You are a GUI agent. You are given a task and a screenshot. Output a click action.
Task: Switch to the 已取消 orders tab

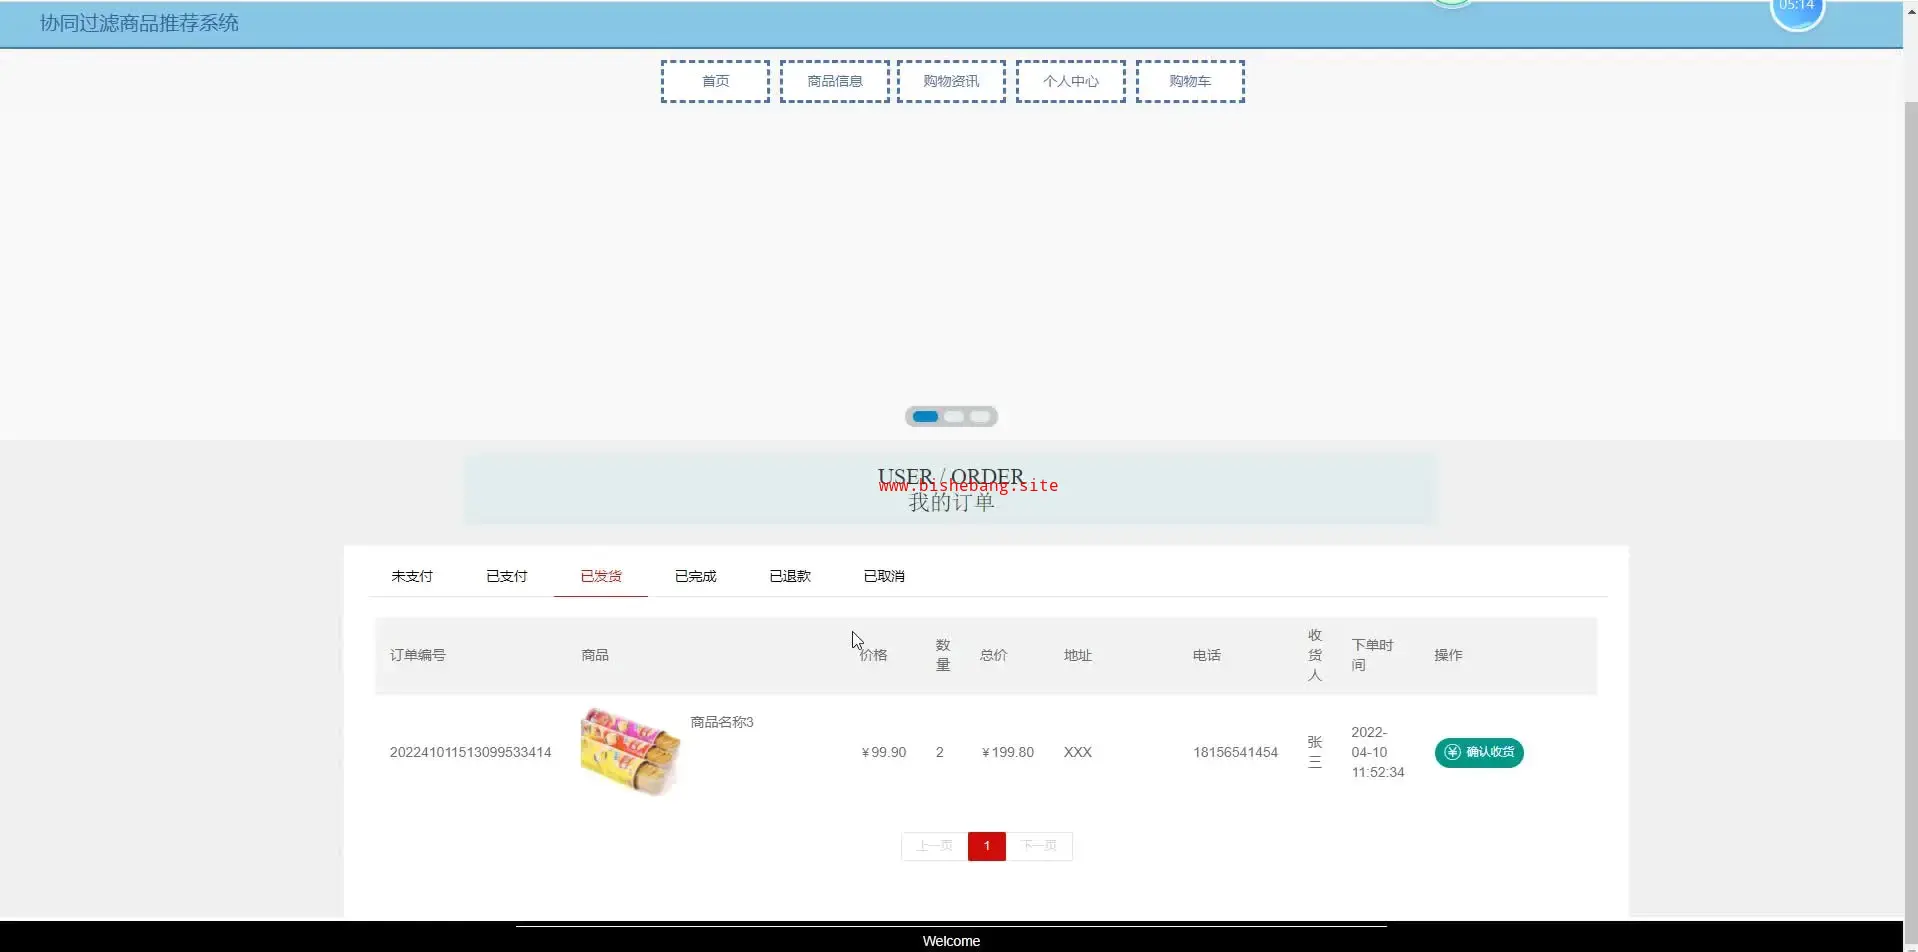[884, 576]
